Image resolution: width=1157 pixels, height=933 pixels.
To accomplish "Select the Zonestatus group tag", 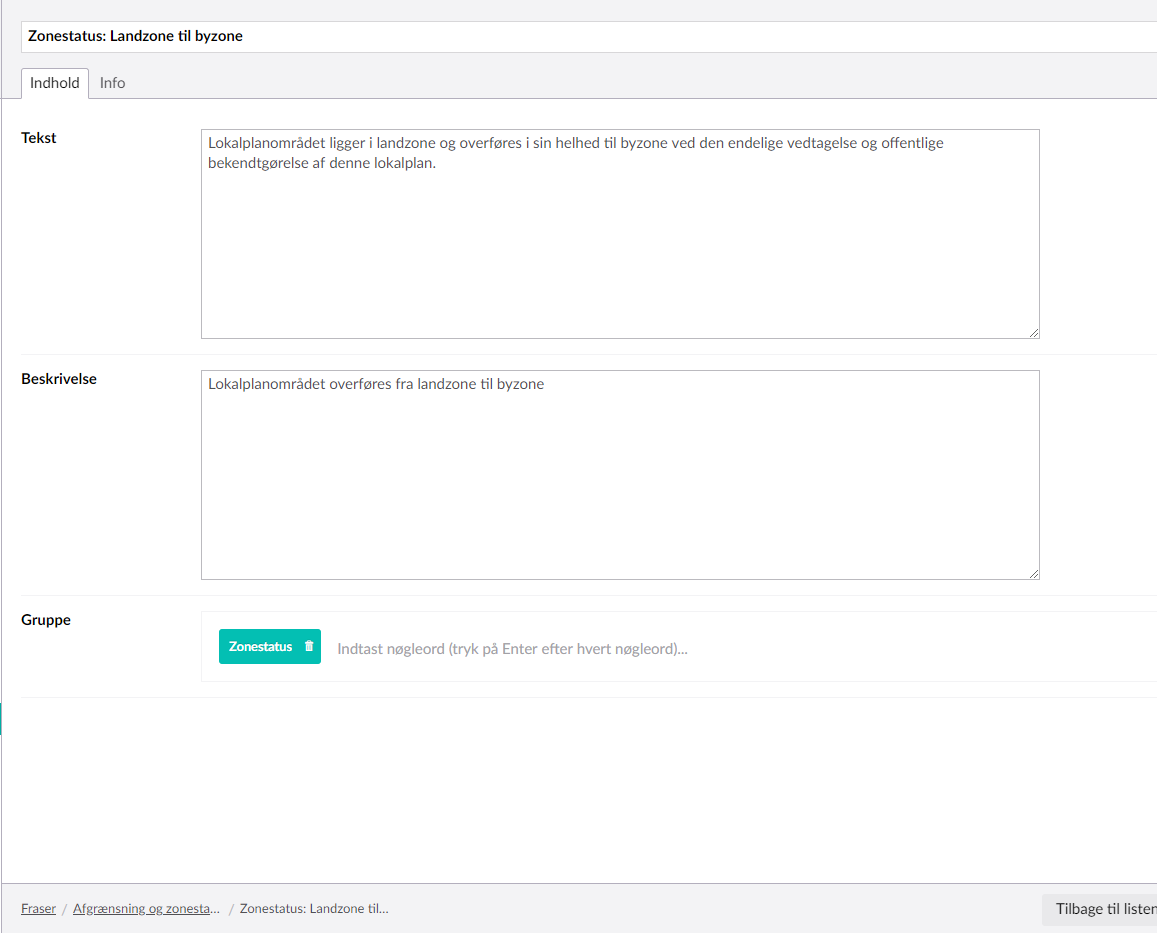I will (260, 647).
